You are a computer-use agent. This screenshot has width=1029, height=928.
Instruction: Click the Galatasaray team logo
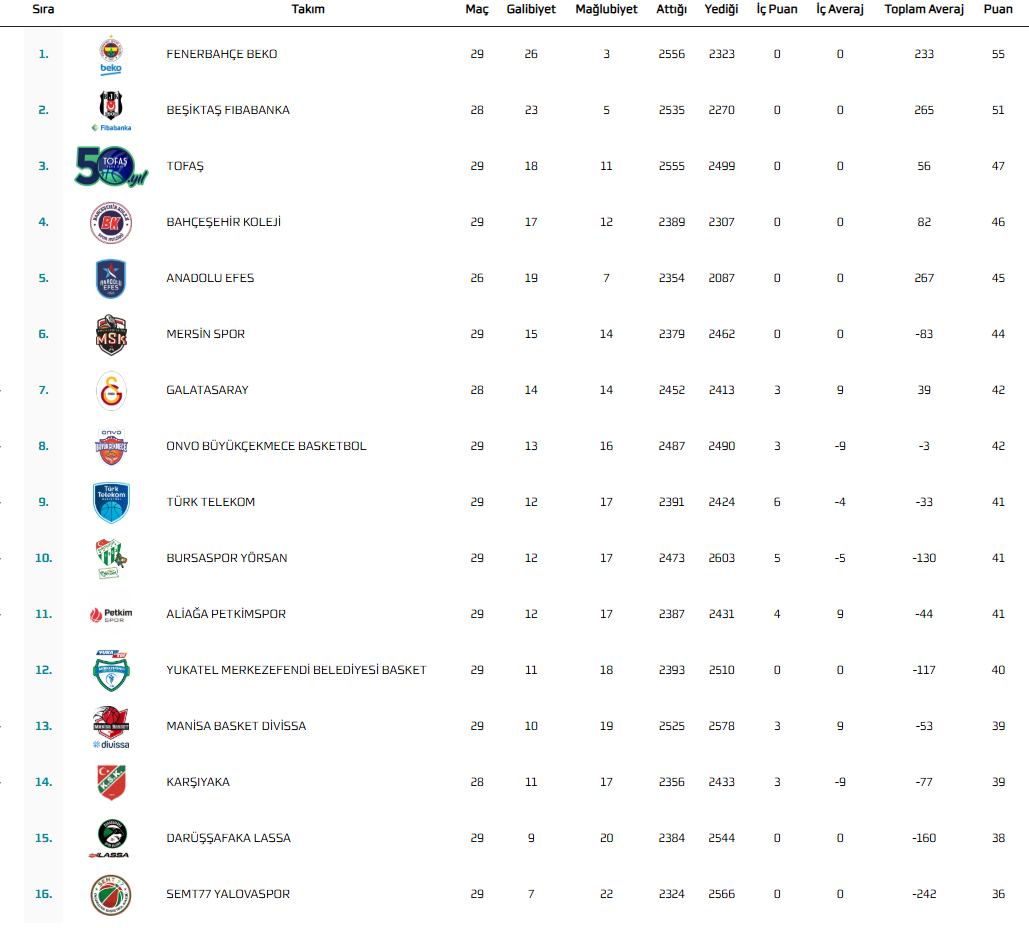click(111, 390)
